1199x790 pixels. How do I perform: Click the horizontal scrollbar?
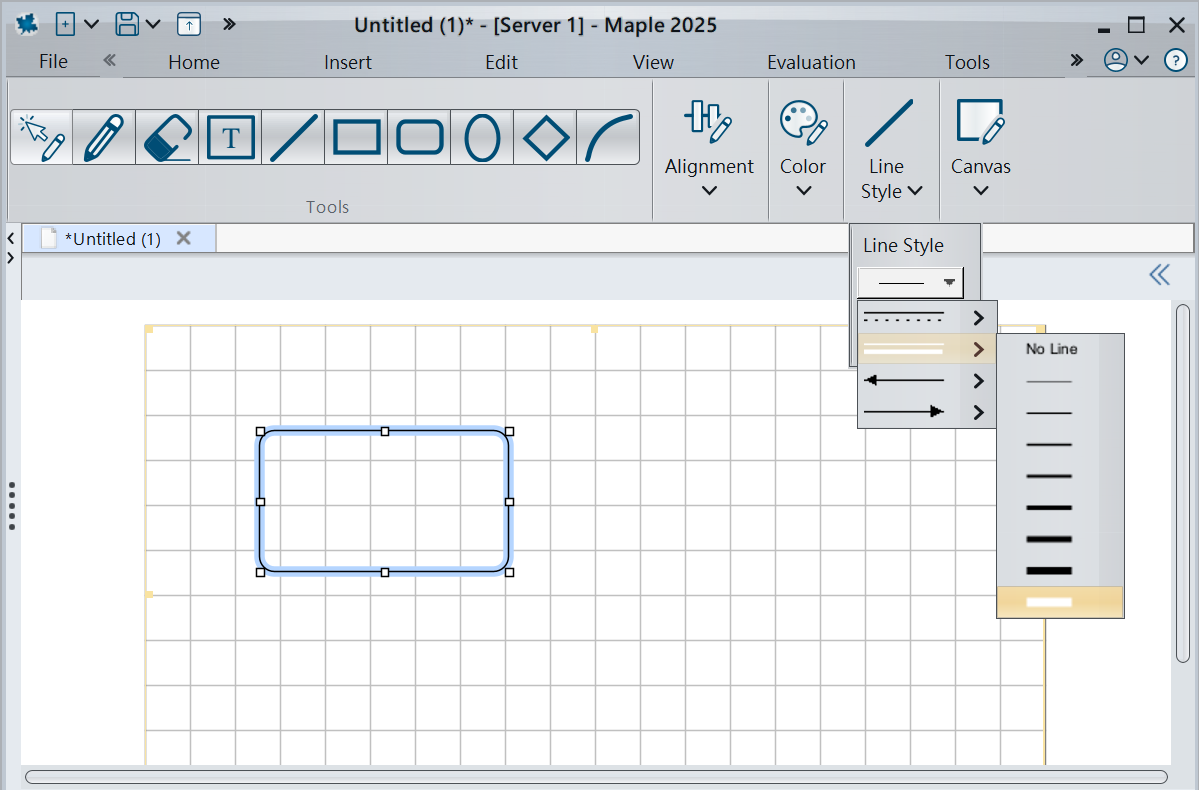pyautogui.click(x=596, y=777)
